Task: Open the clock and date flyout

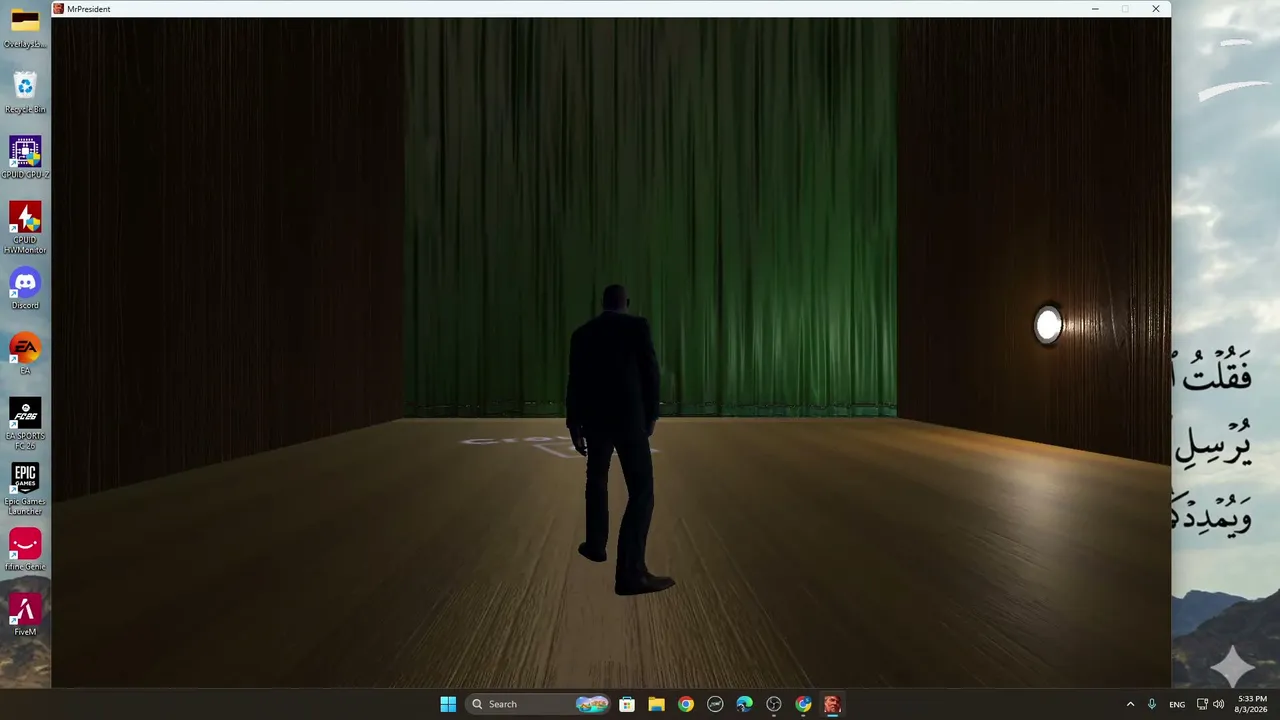Action: click(1252, 704)
